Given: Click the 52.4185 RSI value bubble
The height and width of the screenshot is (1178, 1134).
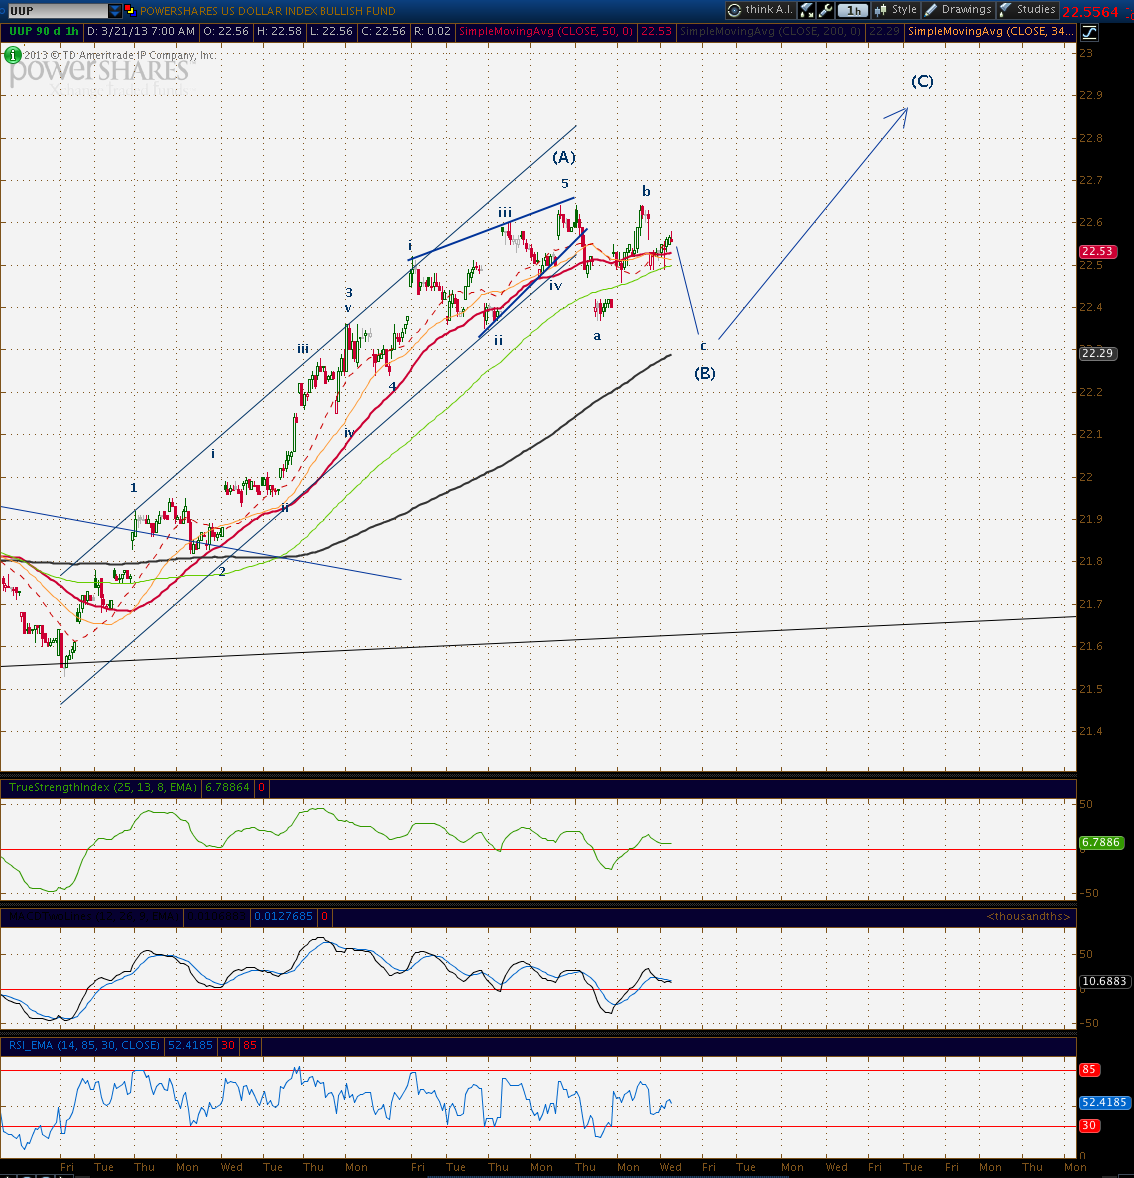Looking at the screenshot, I should coord(1104,1102).
